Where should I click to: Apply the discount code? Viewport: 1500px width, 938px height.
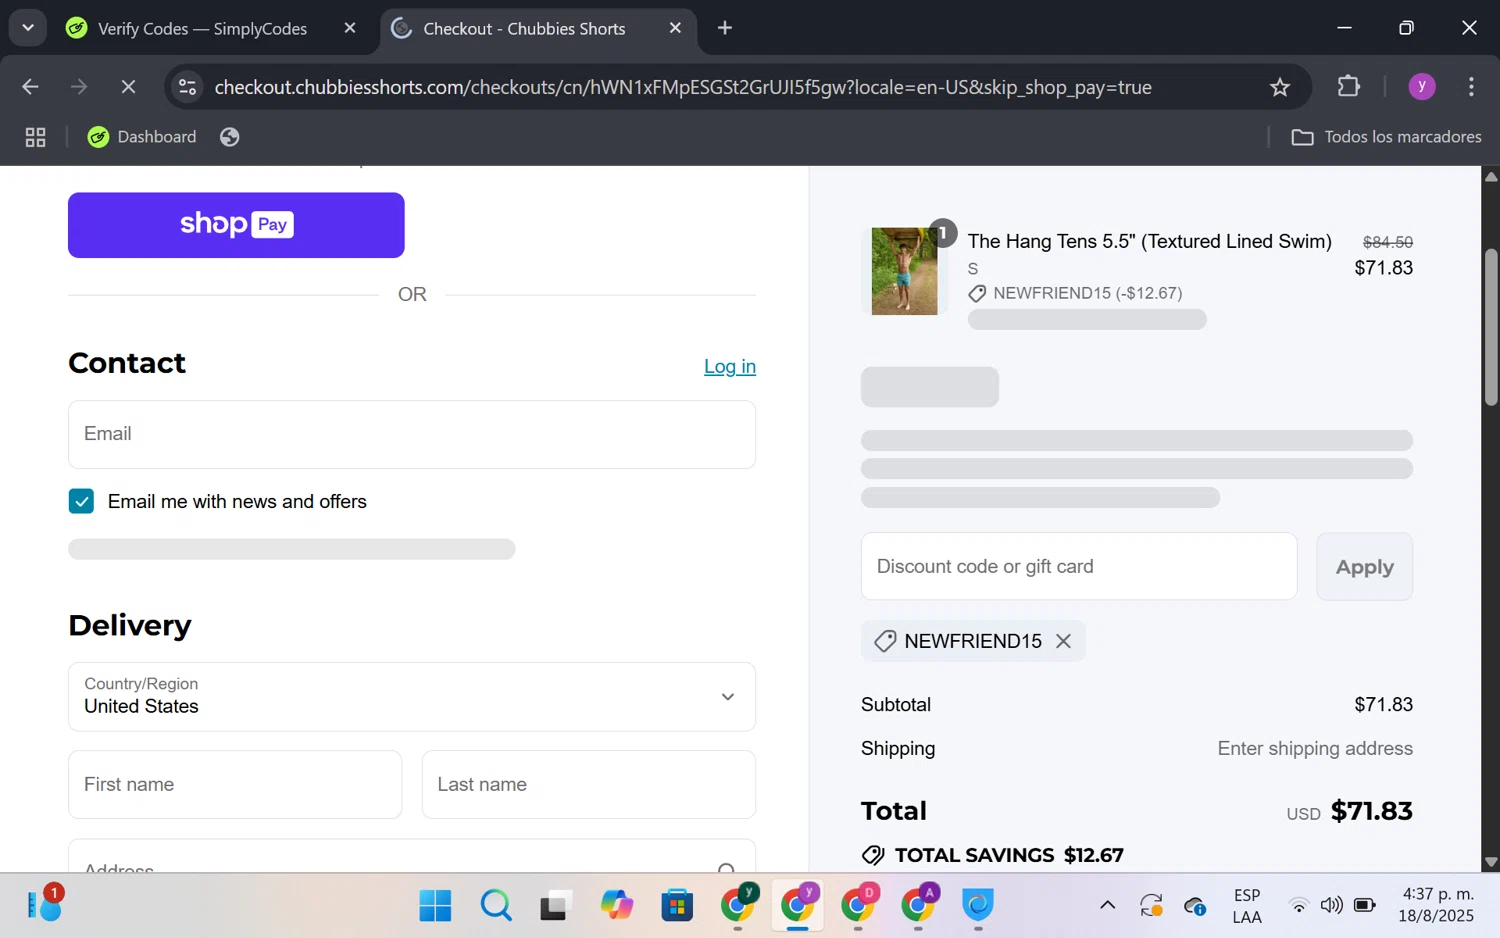coord(1364,566)
